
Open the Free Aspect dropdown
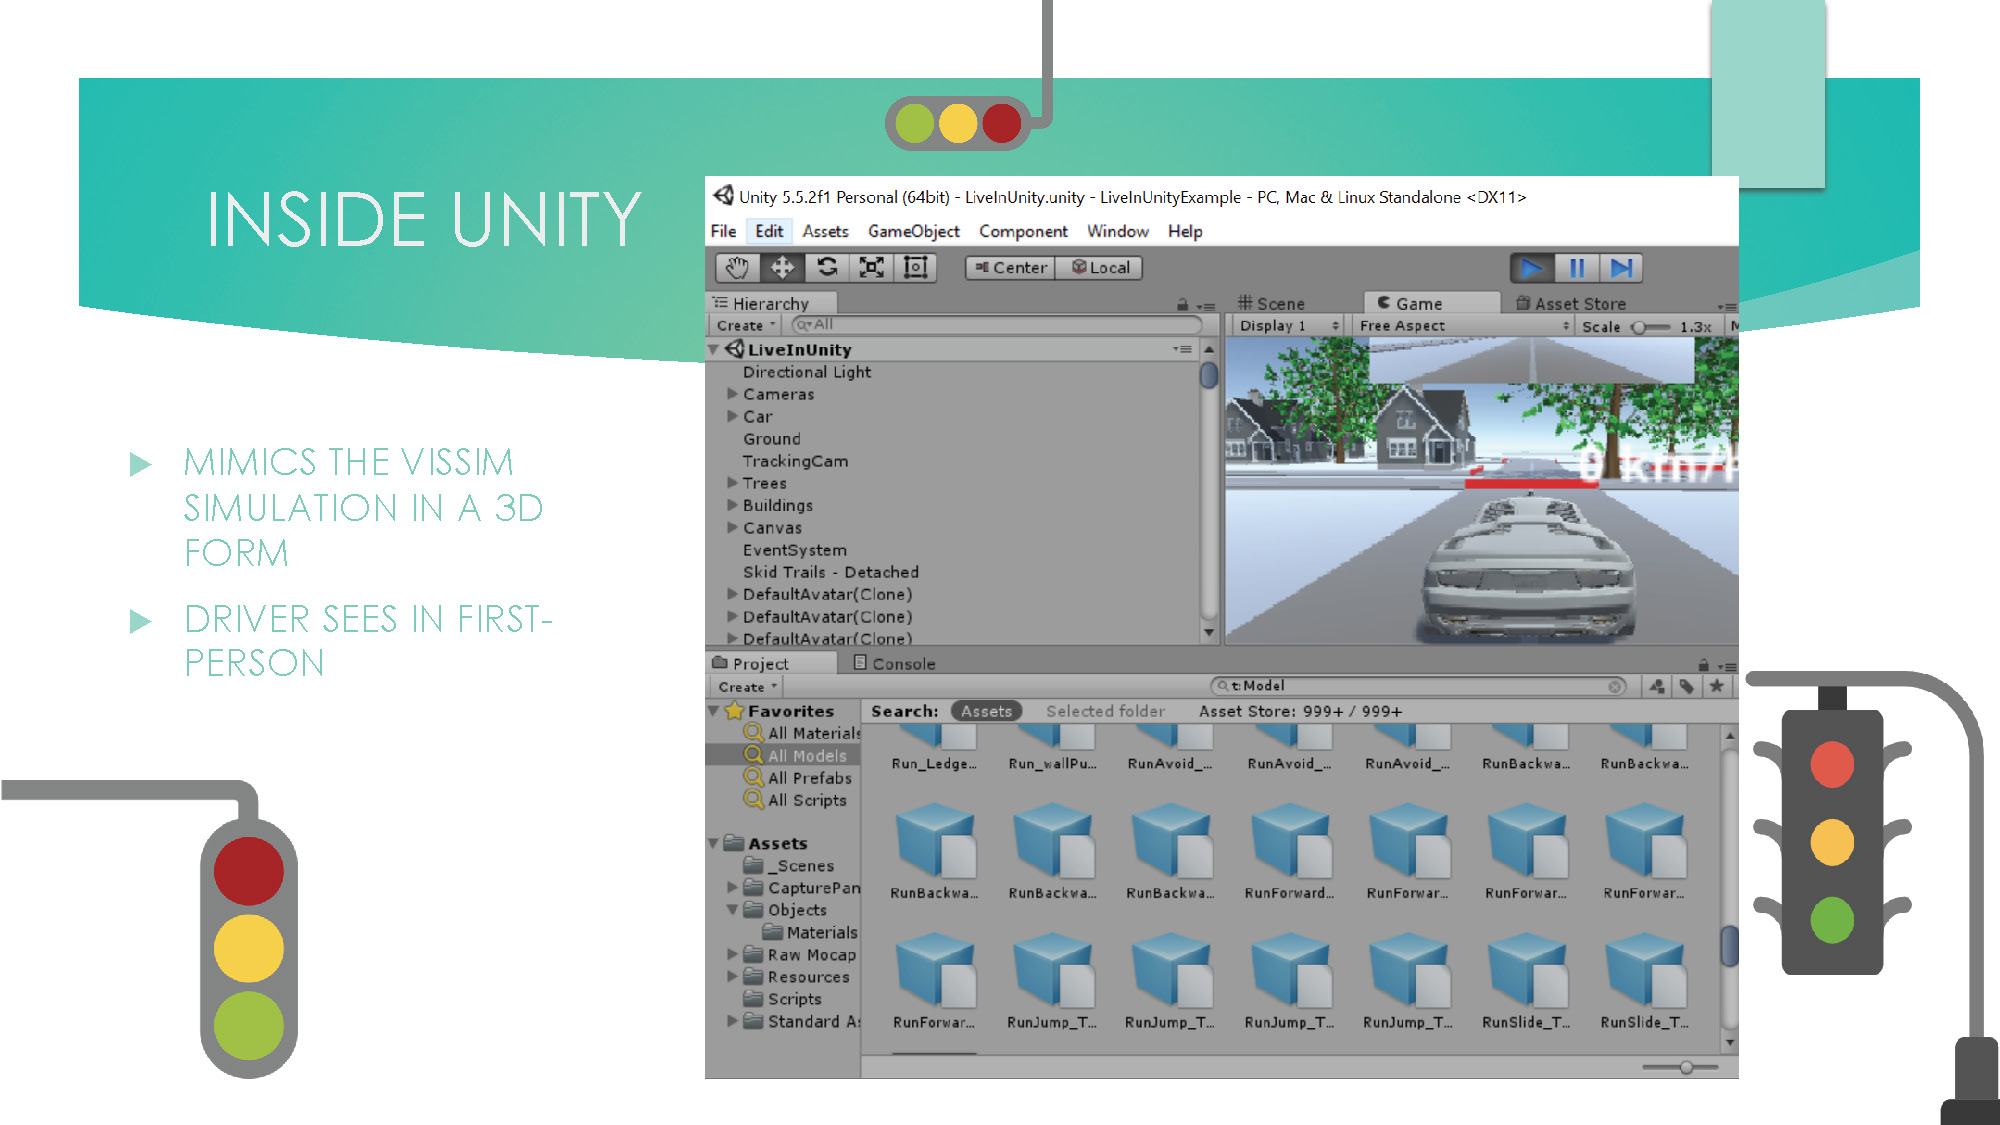coord(1460,325)
